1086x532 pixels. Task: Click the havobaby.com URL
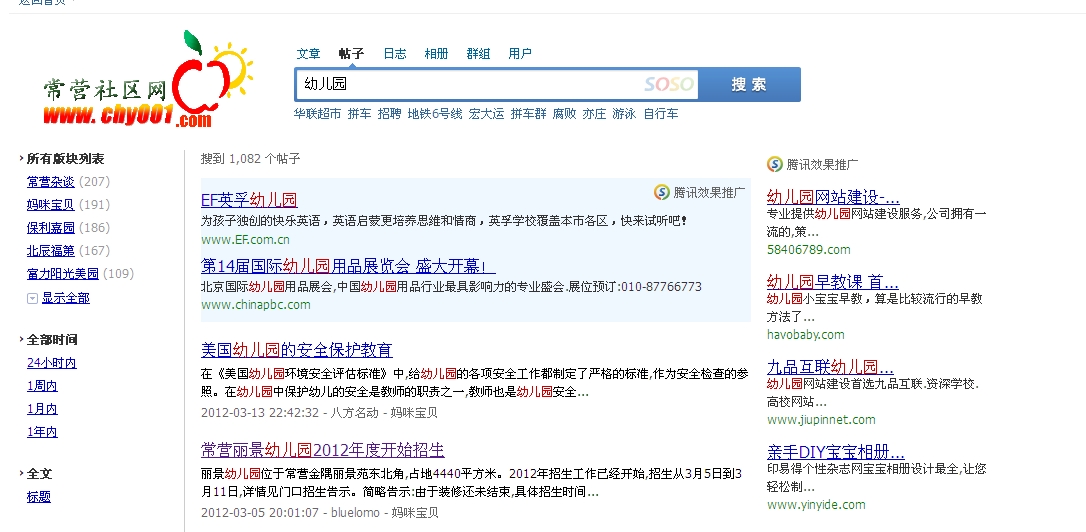(805, 335)
